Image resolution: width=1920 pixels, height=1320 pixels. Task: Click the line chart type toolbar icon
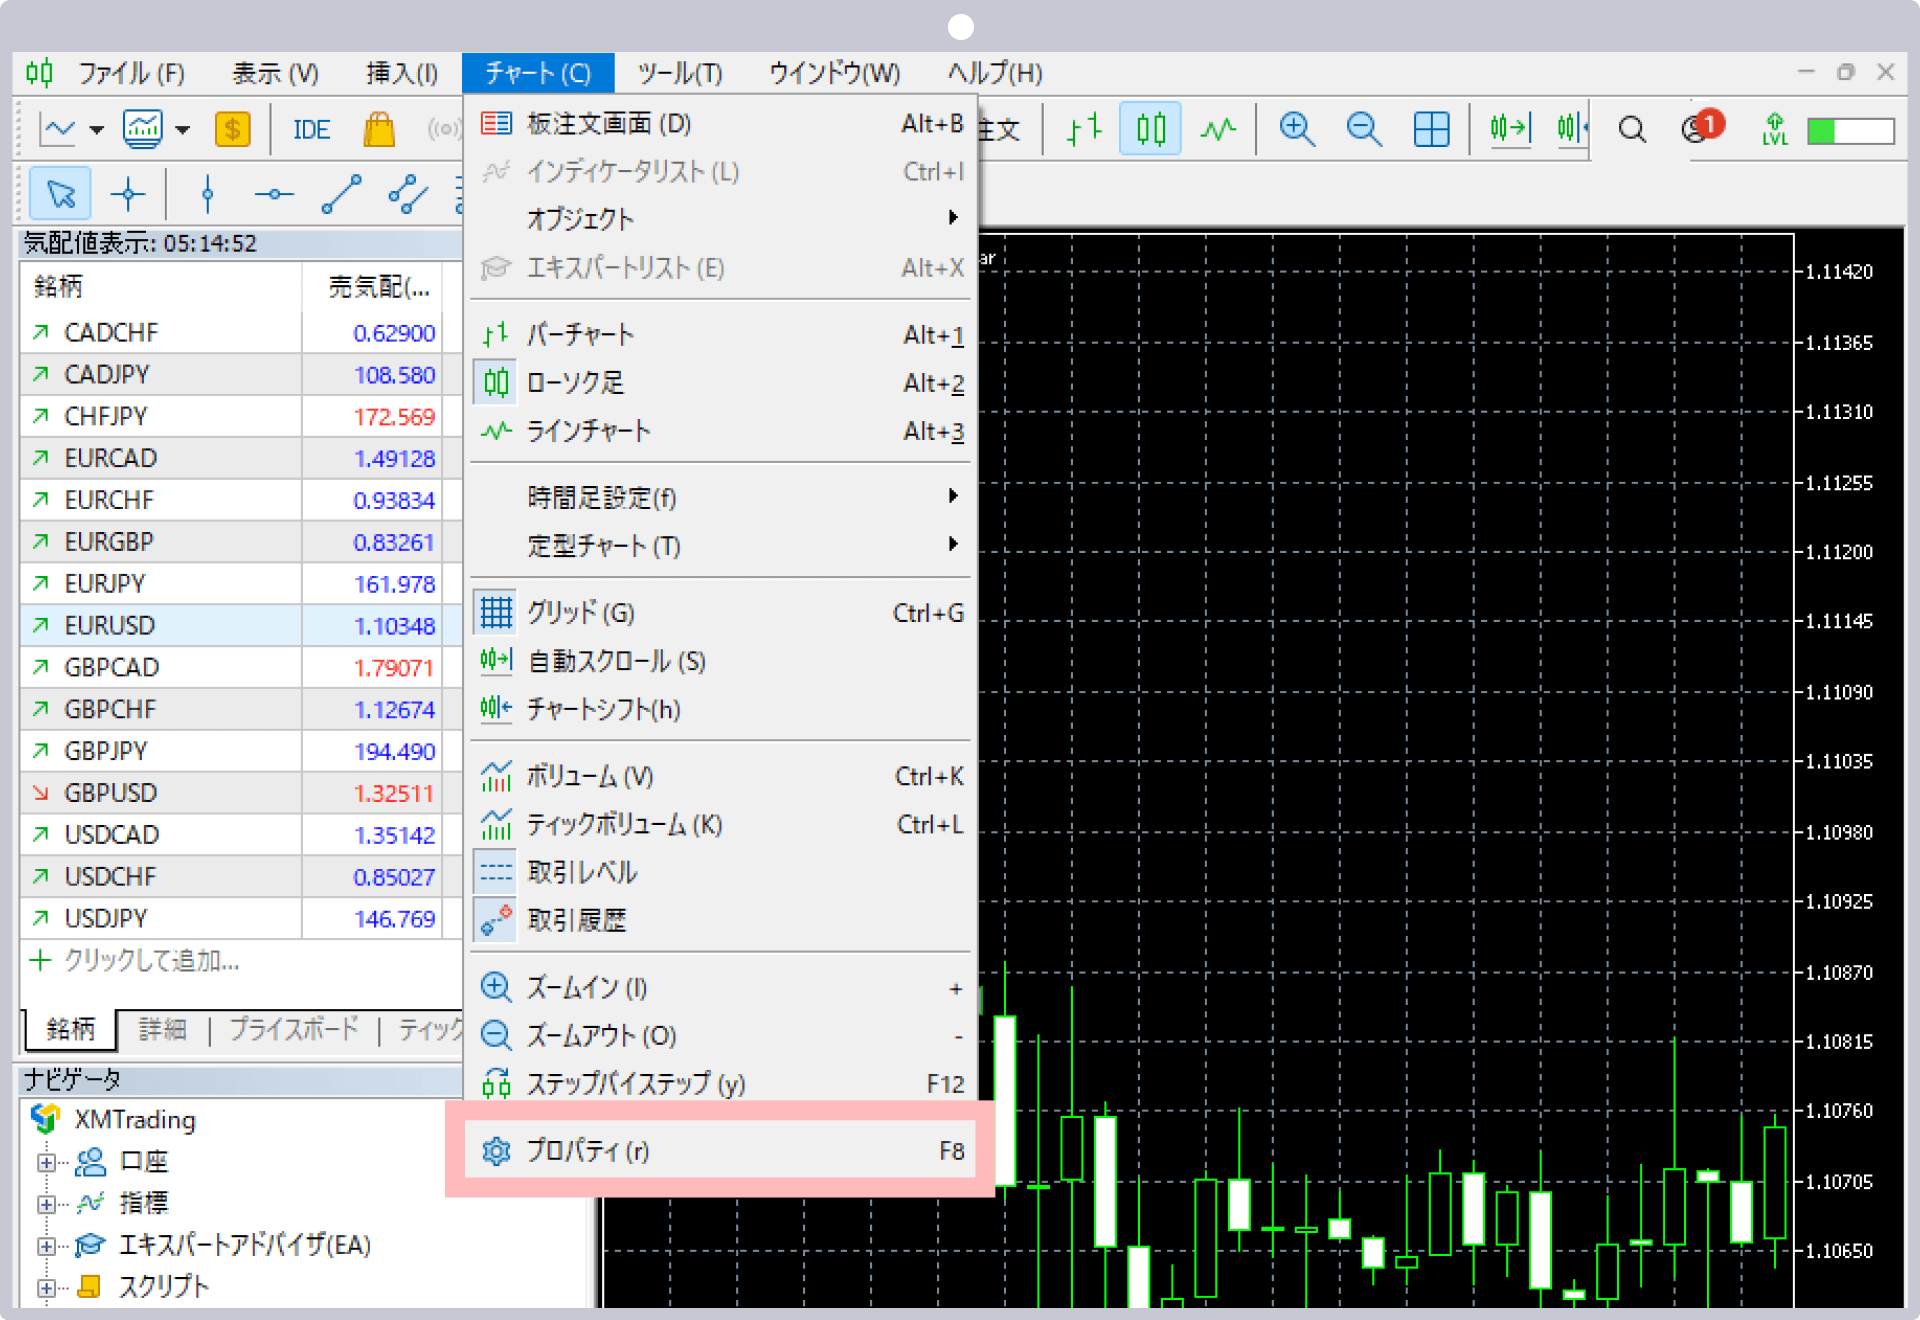58,129
